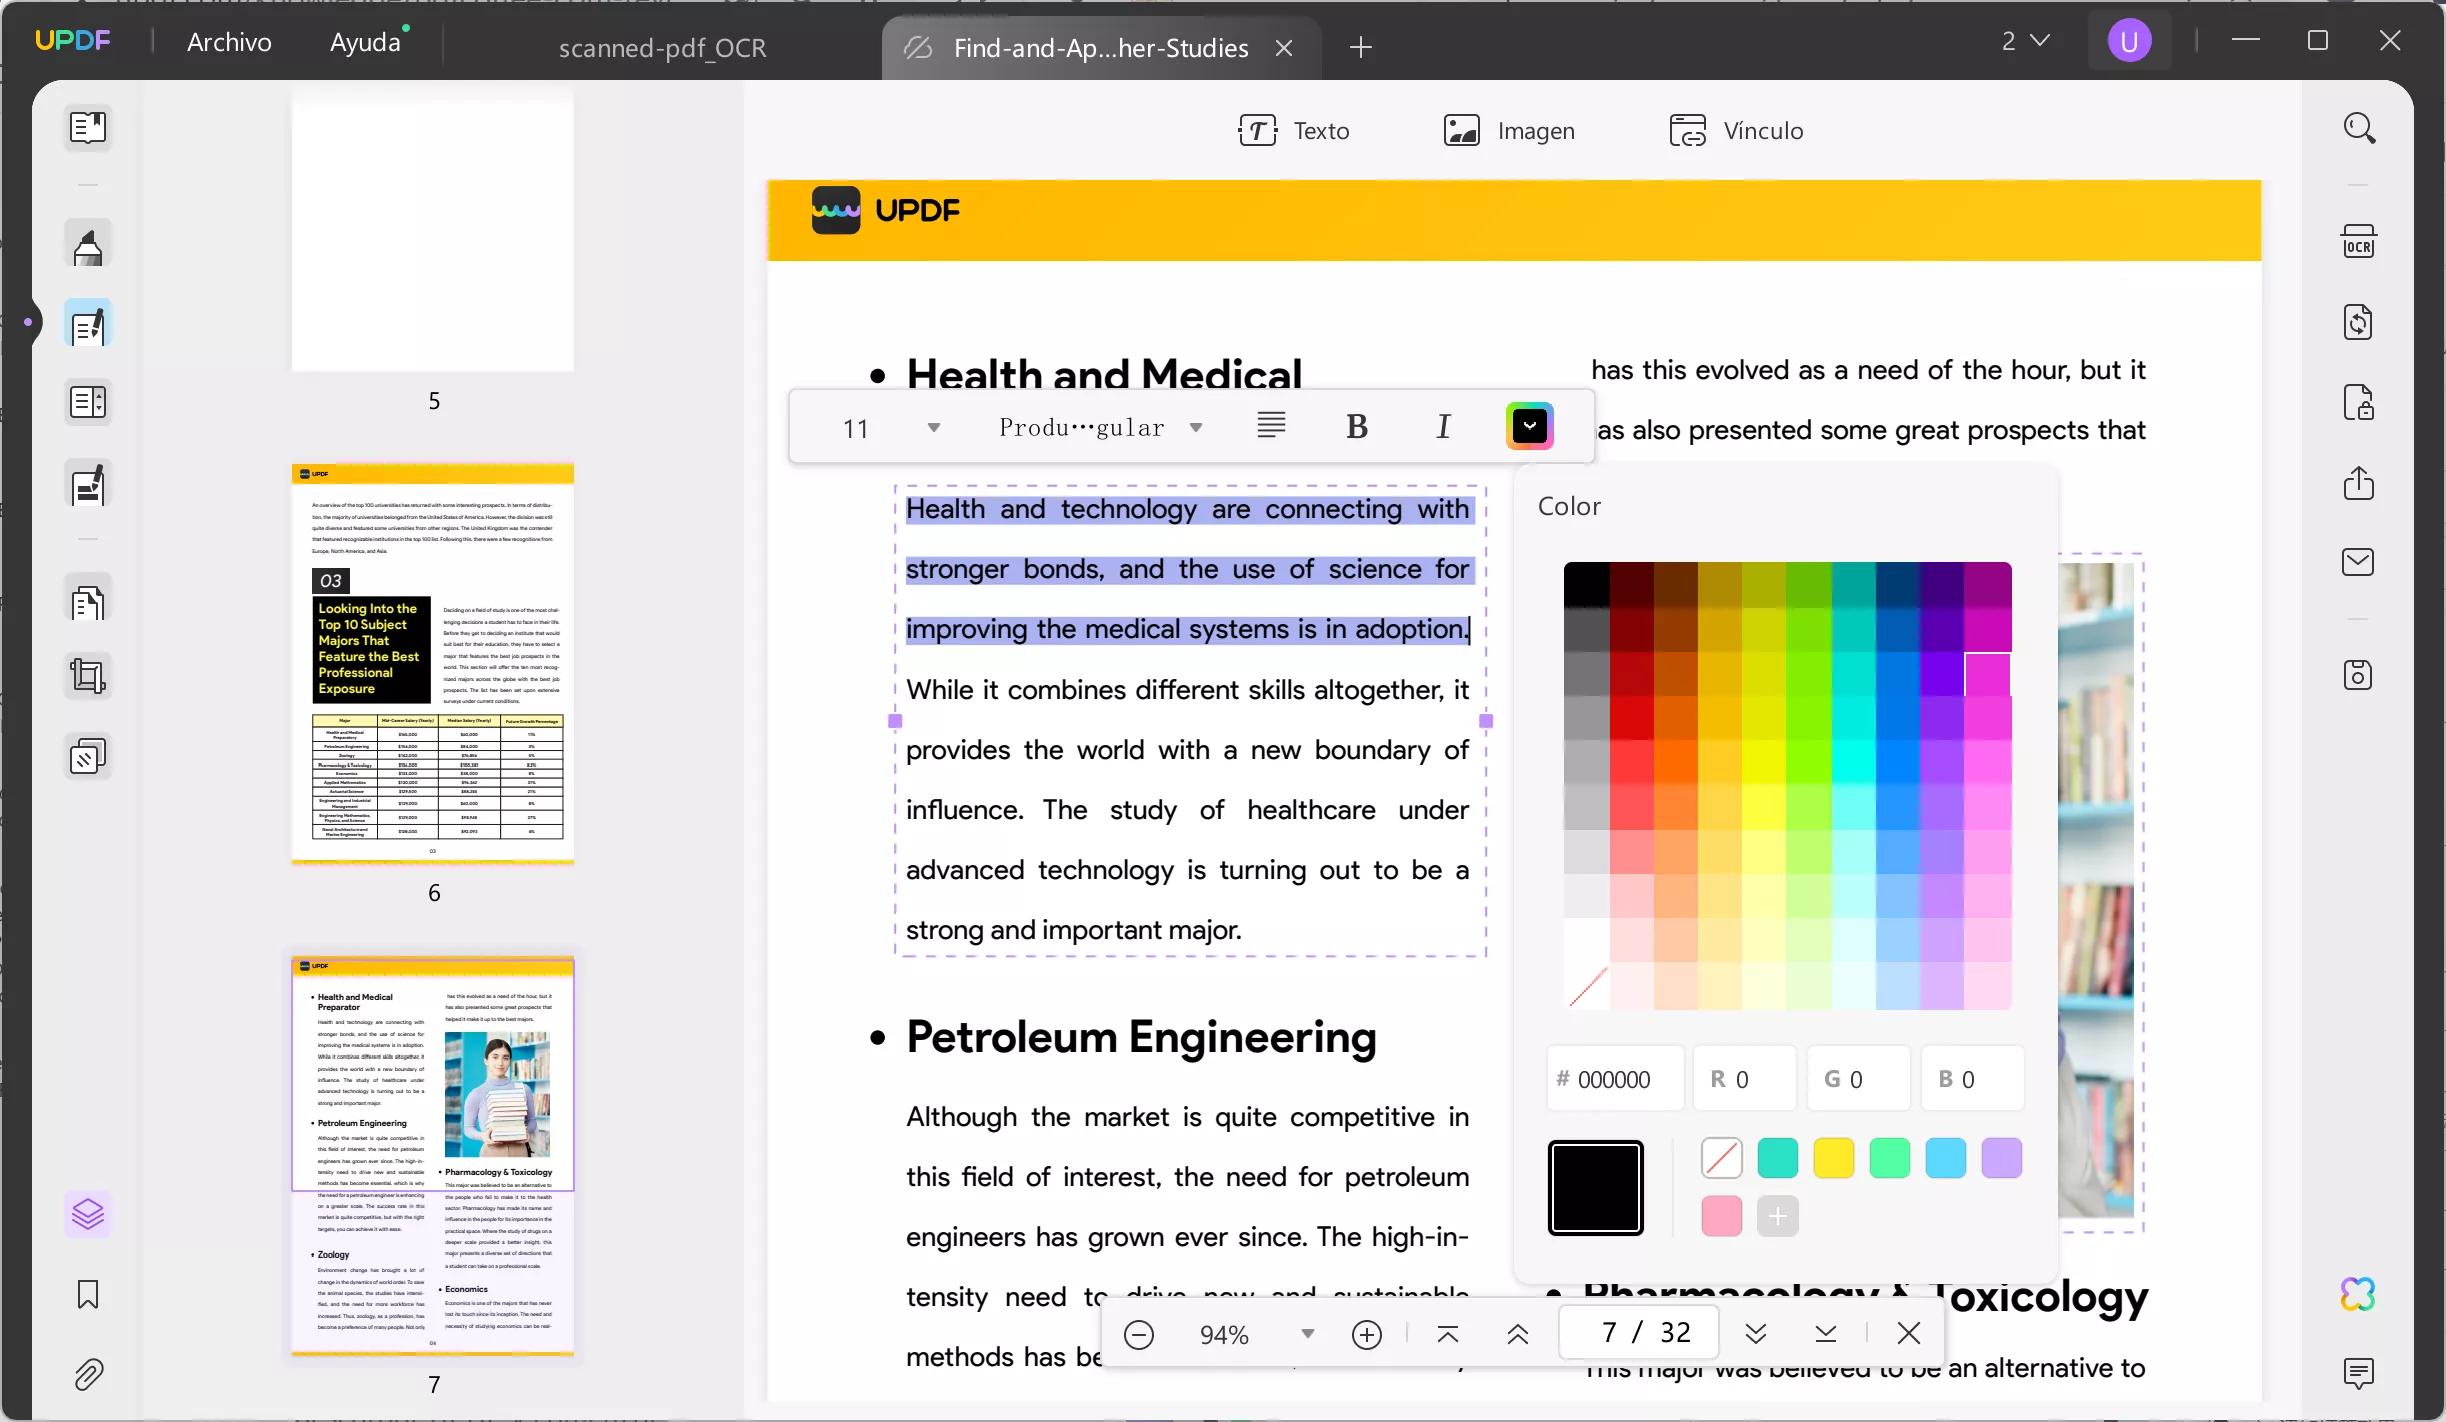Viewport: 2446px width, 1422px height.
Task: Open the Reader mode icon in left sidebar
Action: (88, 127)
